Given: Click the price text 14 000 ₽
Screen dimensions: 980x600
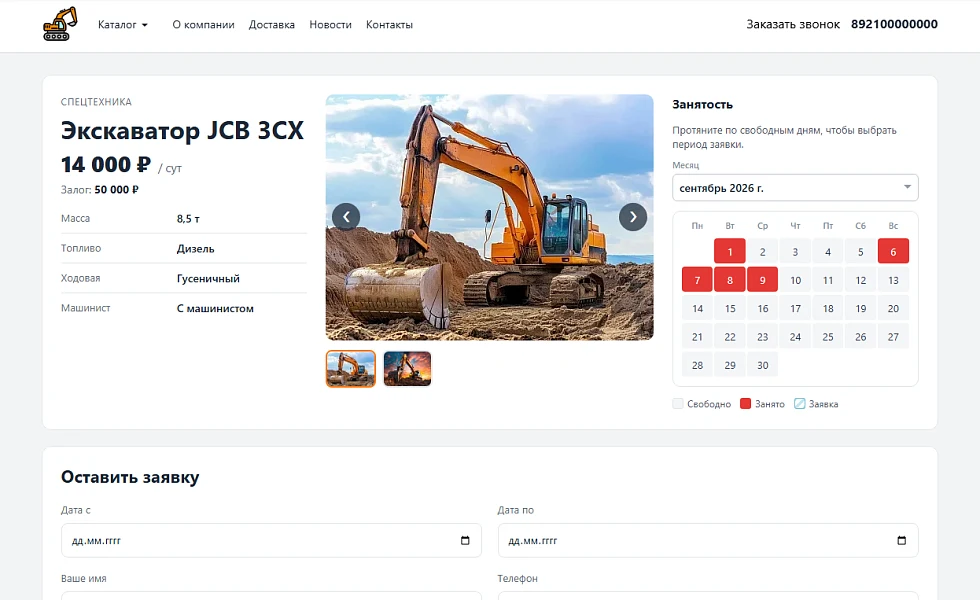Looking at the screenshot, I should tap(106, 164).
